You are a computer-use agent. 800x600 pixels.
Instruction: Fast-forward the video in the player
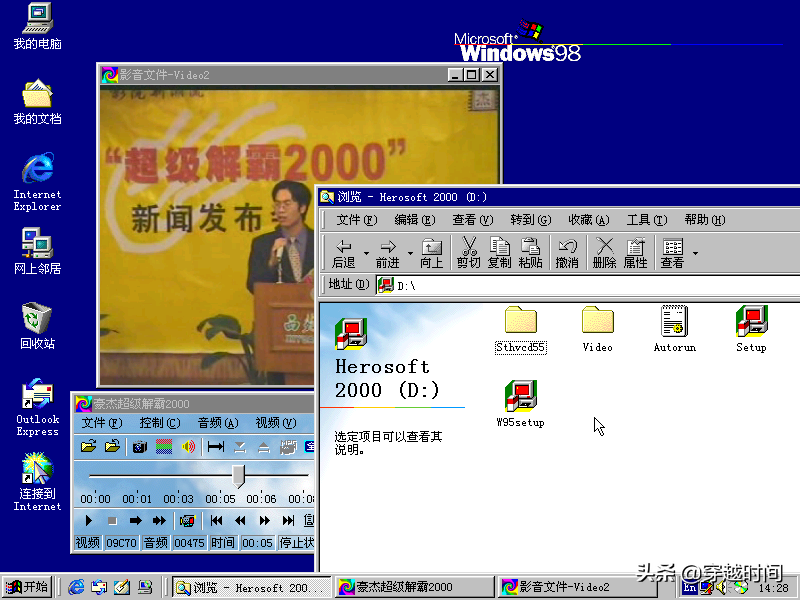pos(264,520)
